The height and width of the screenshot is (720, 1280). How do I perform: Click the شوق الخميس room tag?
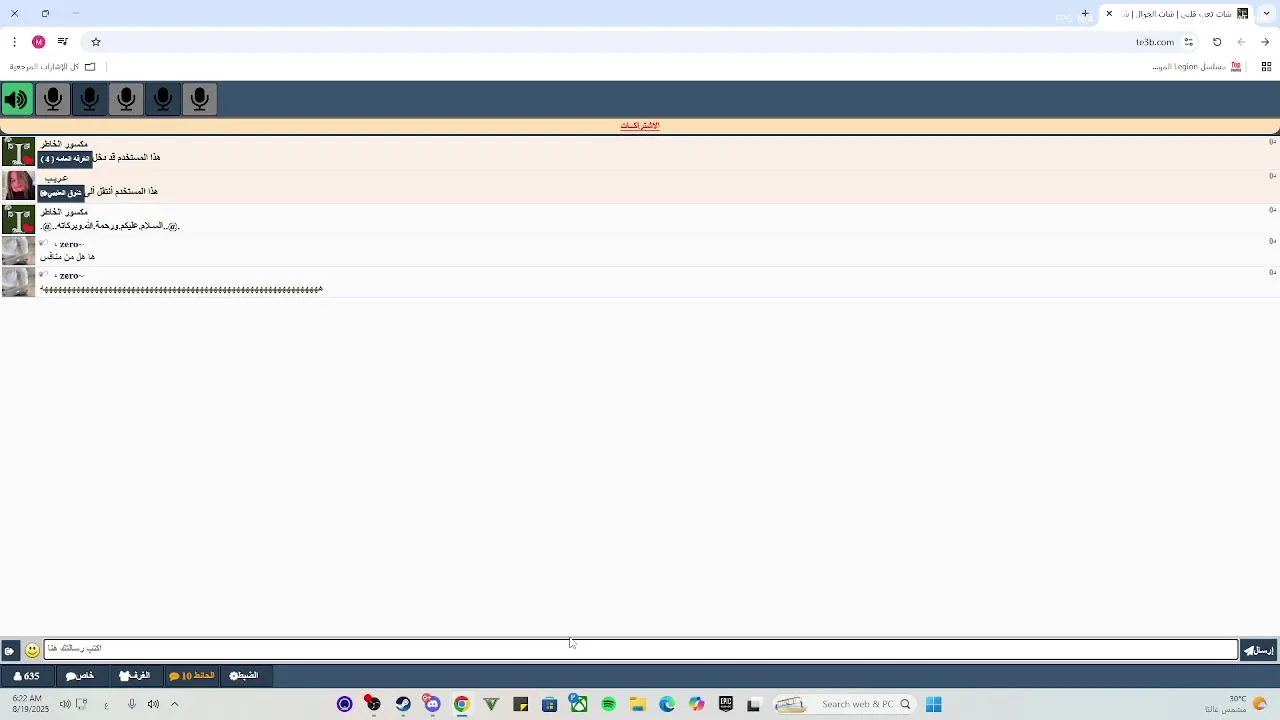click(62, 193)
